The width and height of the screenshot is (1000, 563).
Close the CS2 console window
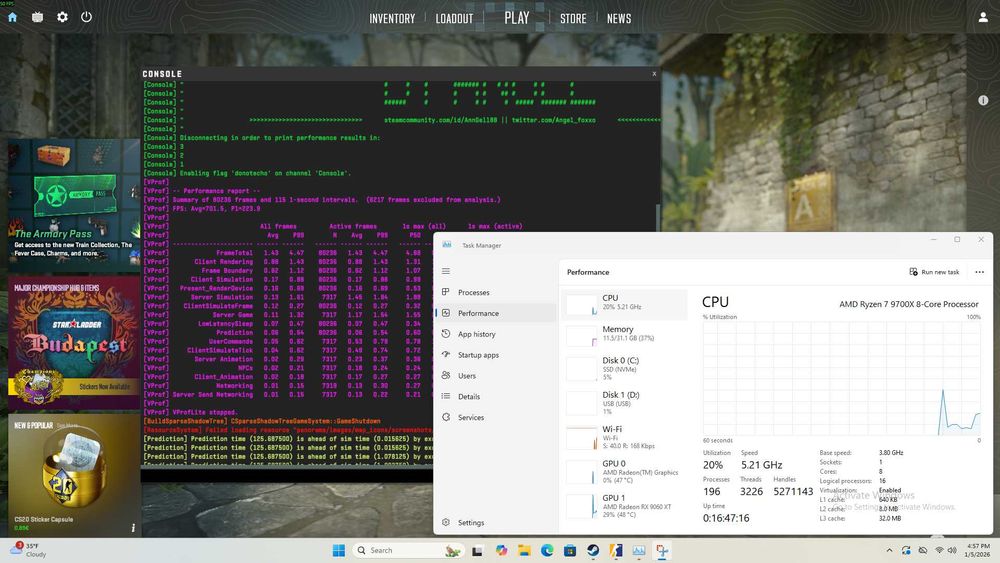click(x=654, y=73)
